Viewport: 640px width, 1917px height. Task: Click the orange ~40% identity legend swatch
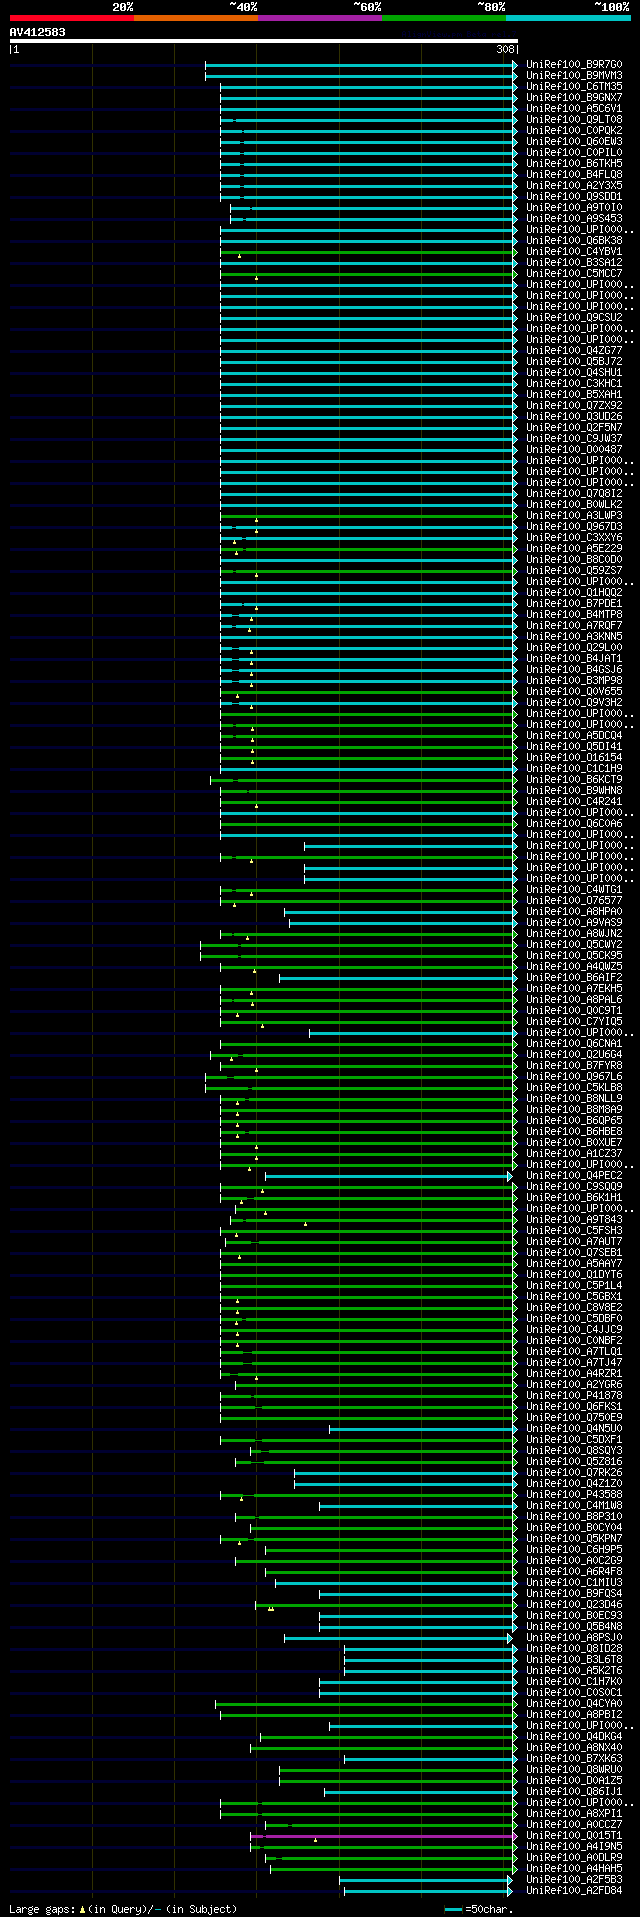[x=195, y=18]
